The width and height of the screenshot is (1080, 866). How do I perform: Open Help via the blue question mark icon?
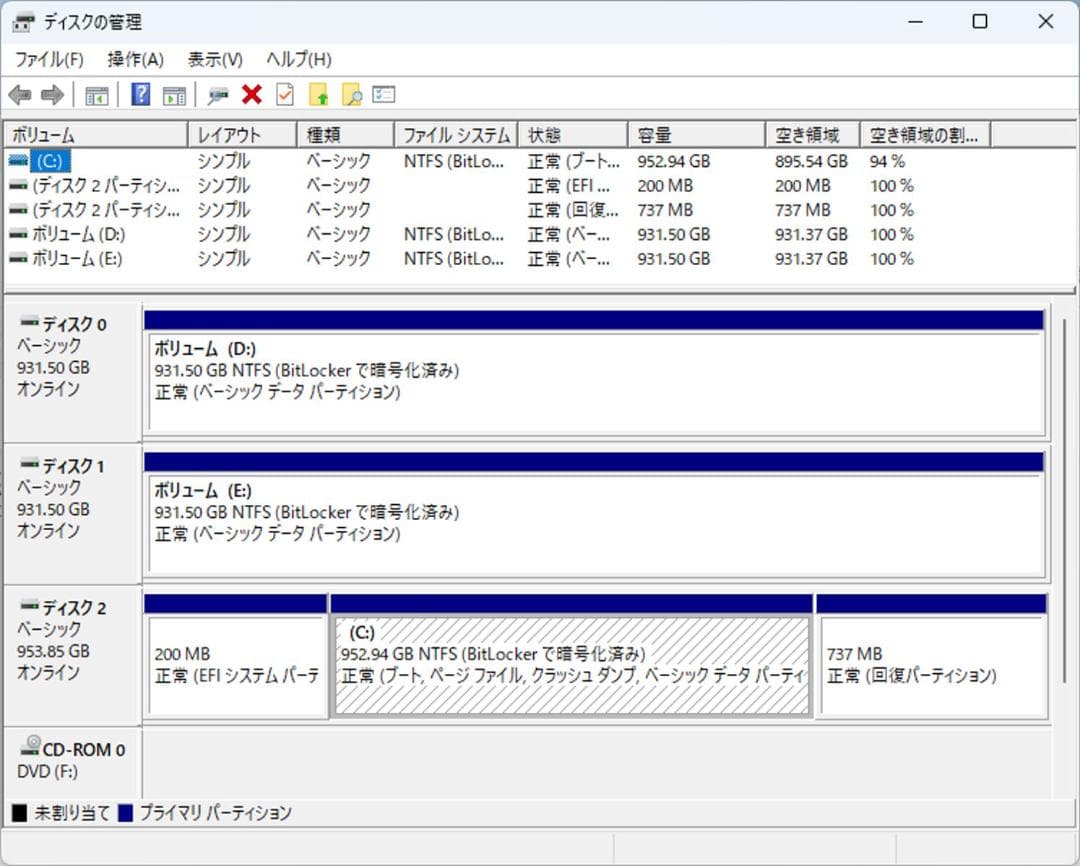pos(142,94)
